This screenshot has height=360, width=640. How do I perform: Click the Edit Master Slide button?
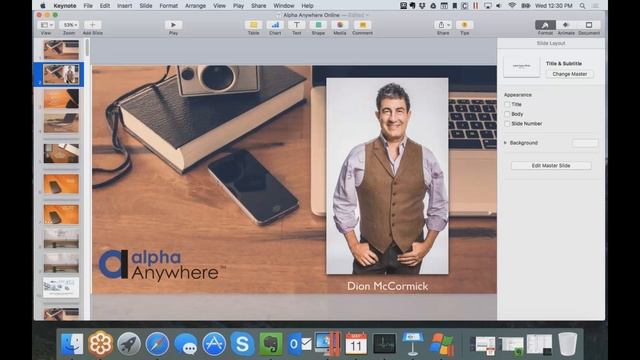(x=551, y=166)
